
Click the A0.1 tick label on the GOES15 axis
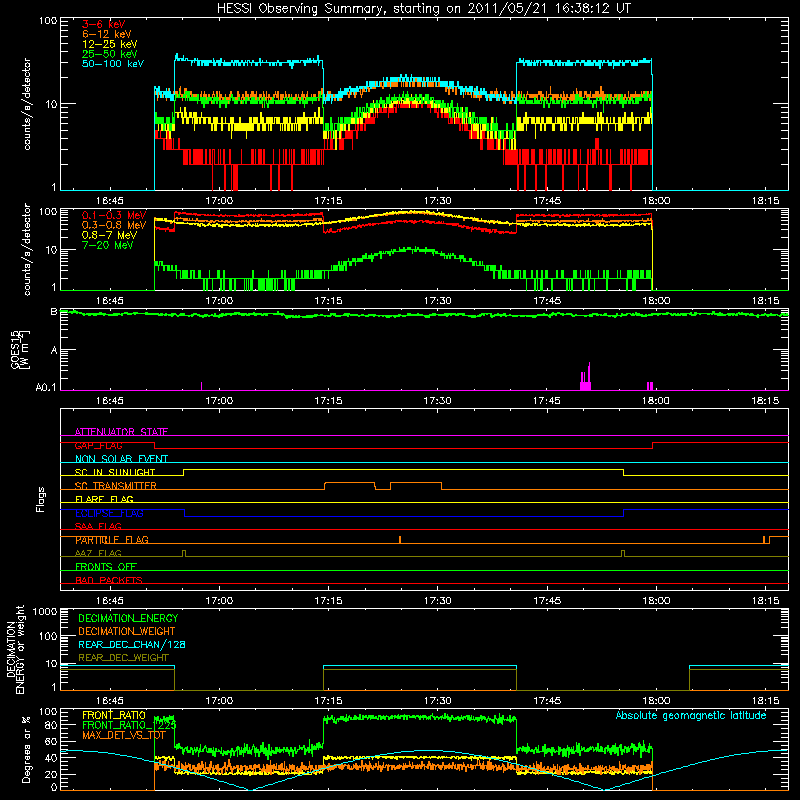tap(46, 388)
